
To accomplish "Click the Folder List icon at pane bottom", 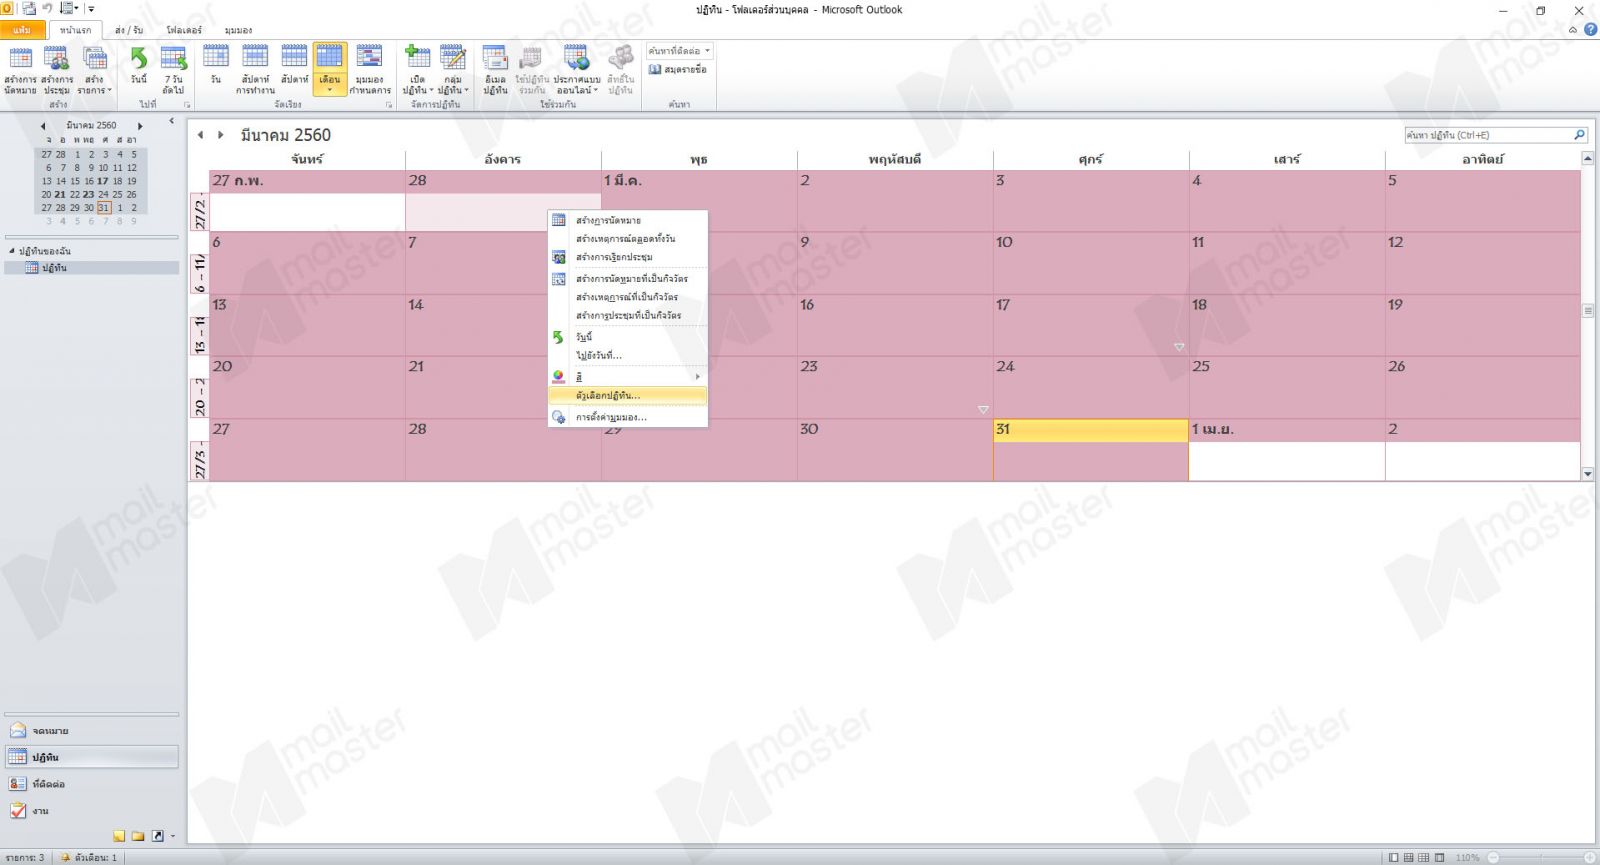I will (138, 836).
